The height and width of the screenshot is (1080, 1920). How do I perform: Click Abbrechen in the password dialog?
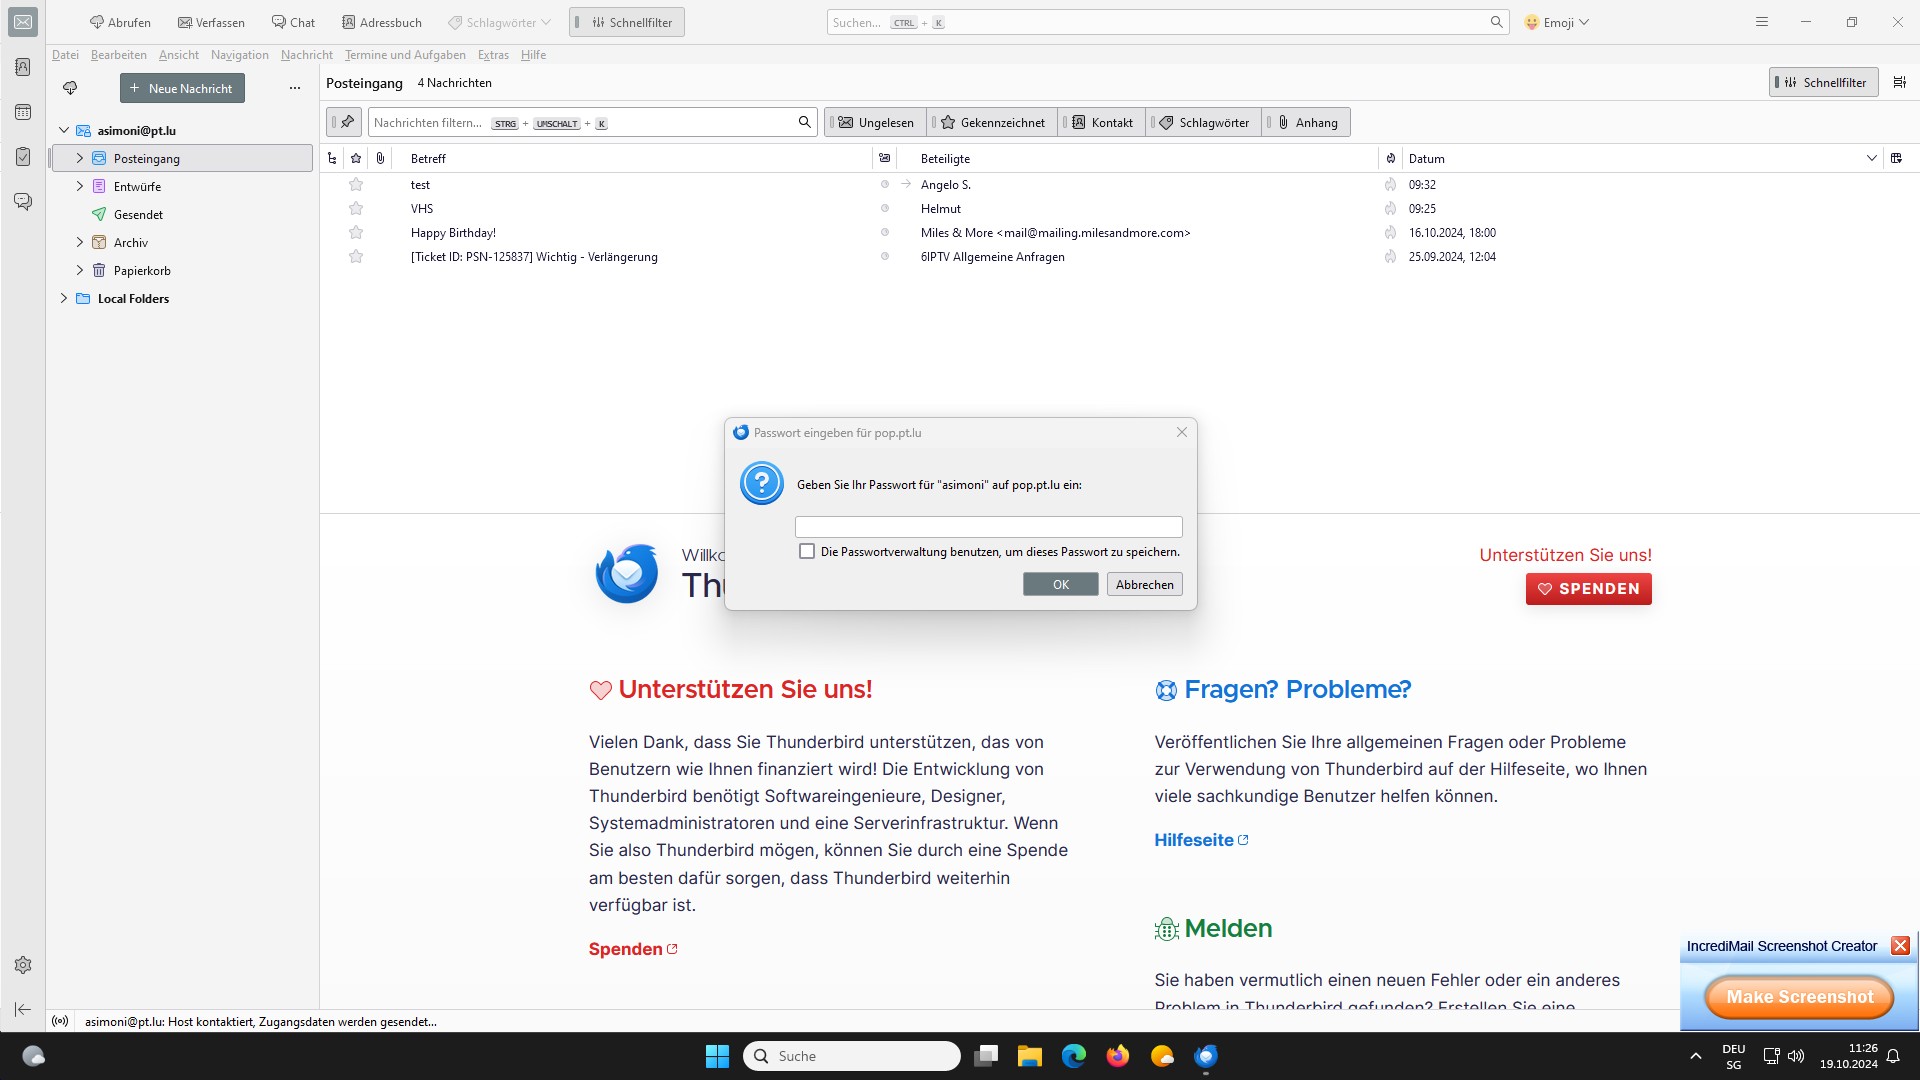[x=1144, y=585]
